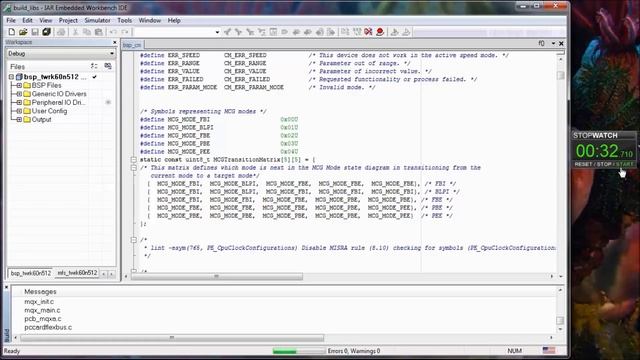Click the Copy toolbar icon
The width and height of the screenshot is (640, 360).
87,32
